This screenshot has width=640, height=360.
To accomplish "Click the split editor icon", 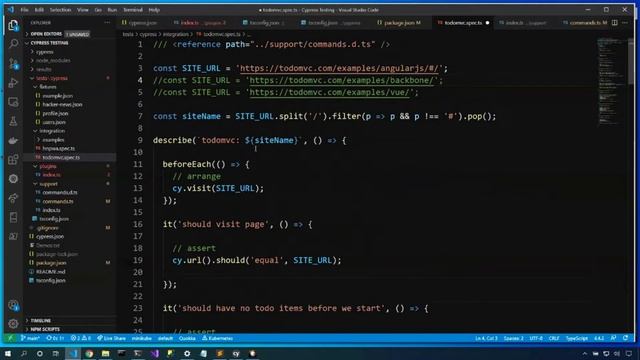I will pos(614,23).
